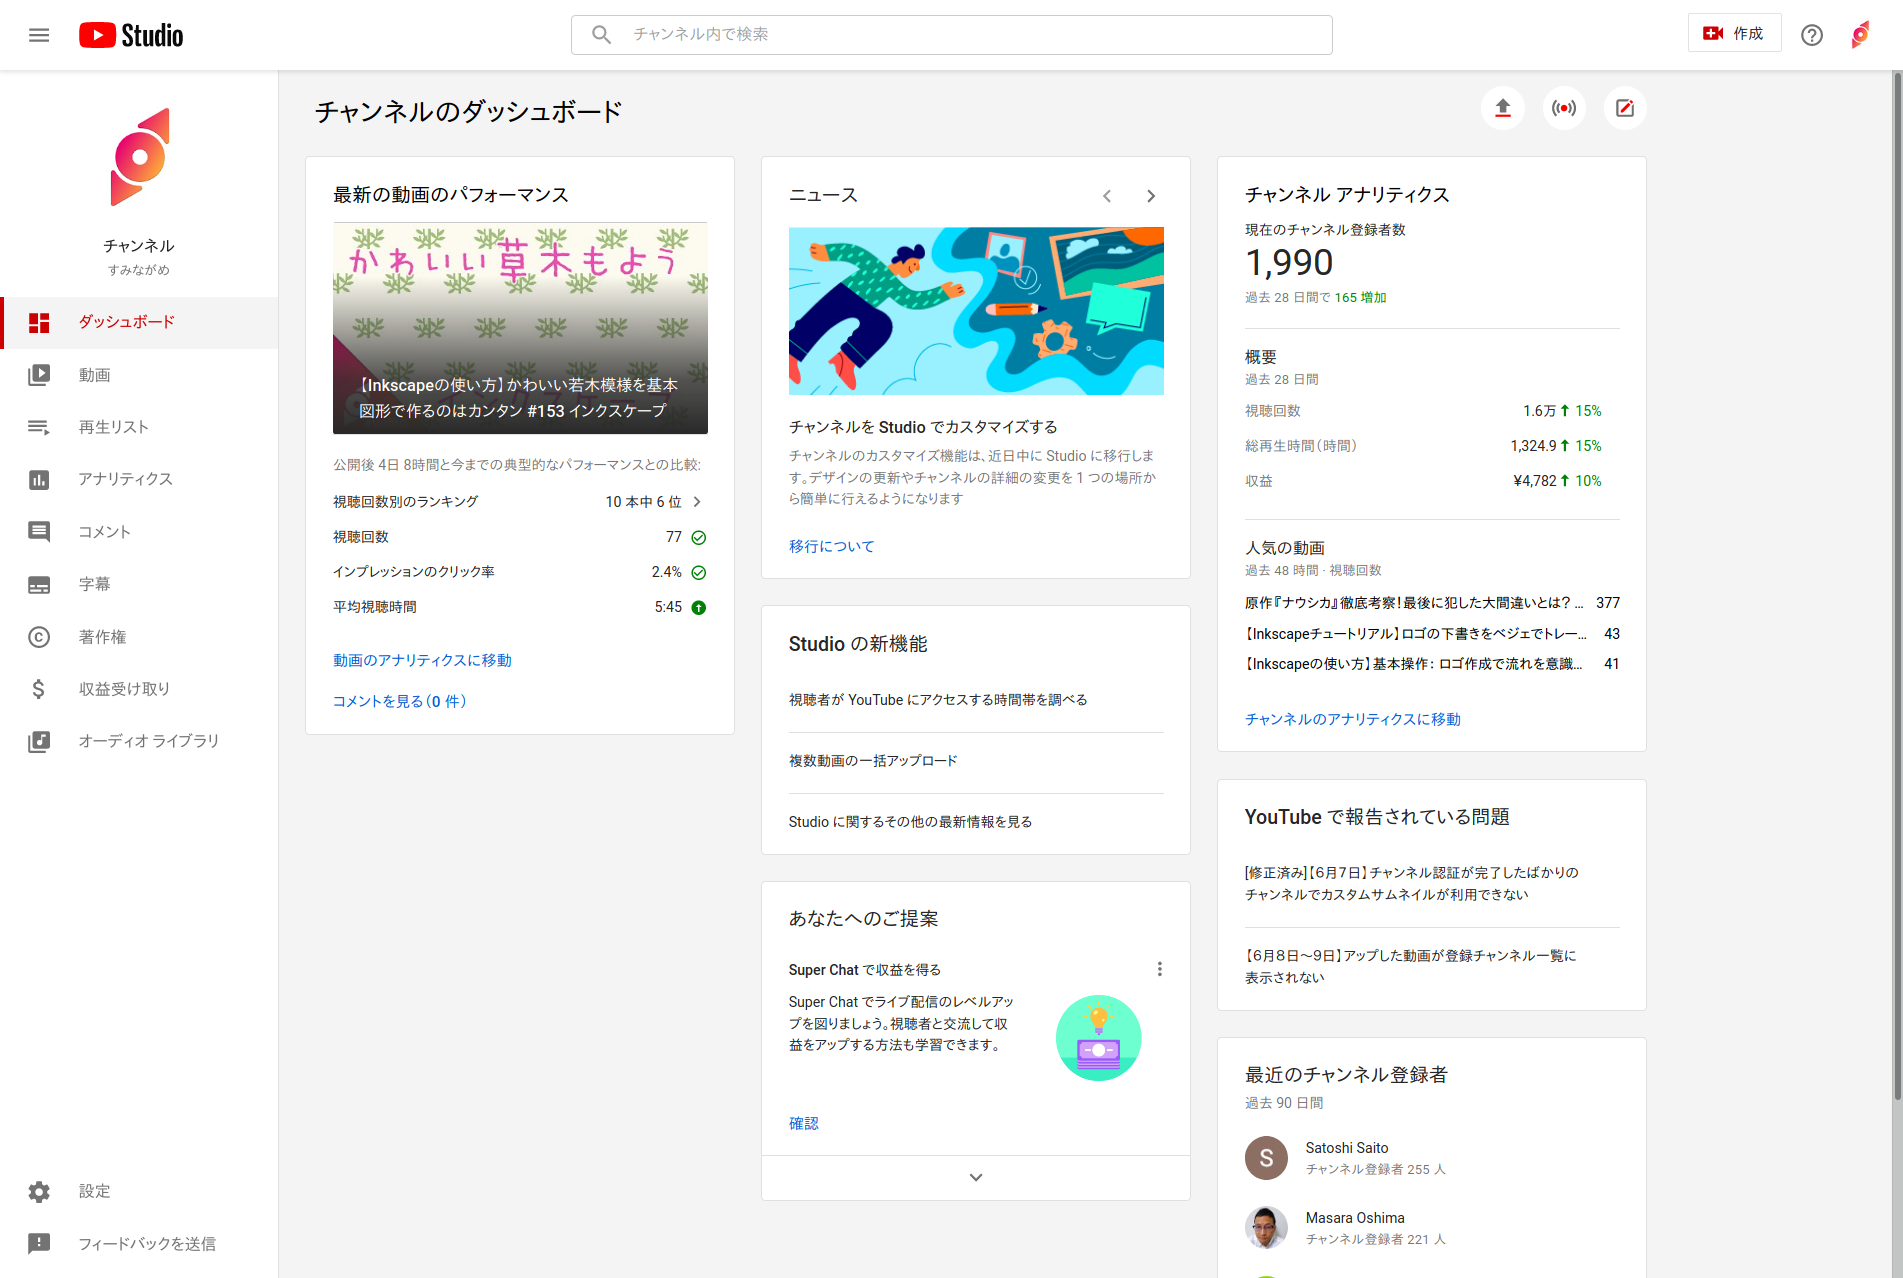Image resolution: width=1903 pixels, height=1278 pixels.
Task: Open 収益受け取り in sidebar
Action: click(x=139, y=689)
